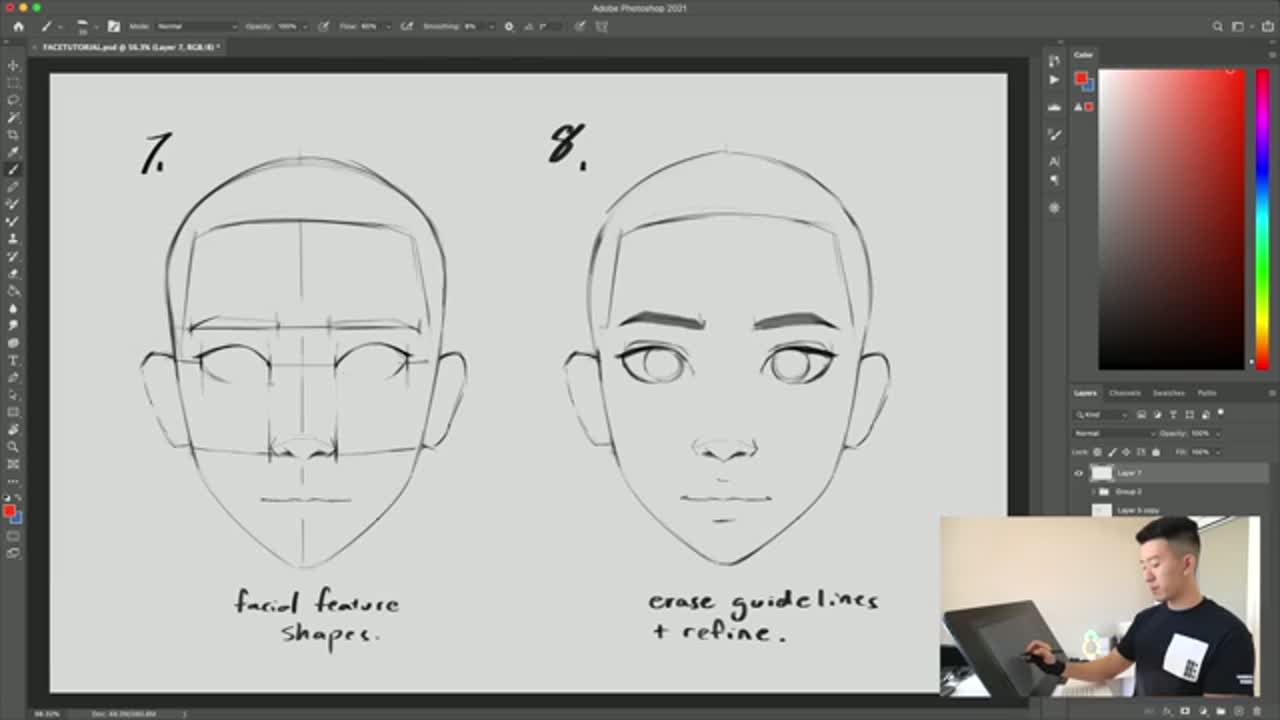Select the Color panel tab

click(x=1084, y=55)
